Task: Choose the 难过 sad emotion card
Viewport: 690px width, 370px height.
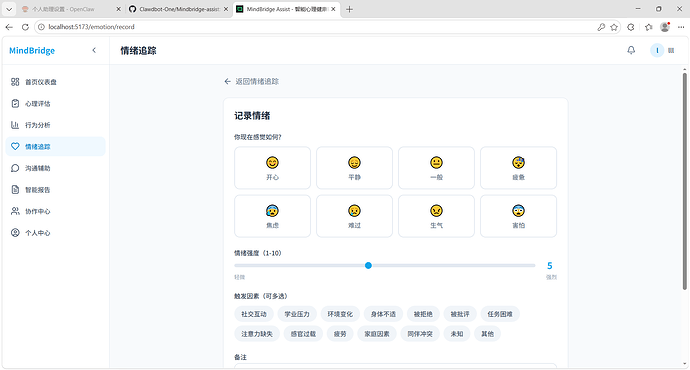Action: pyautogui.click(x=354, y=216)
